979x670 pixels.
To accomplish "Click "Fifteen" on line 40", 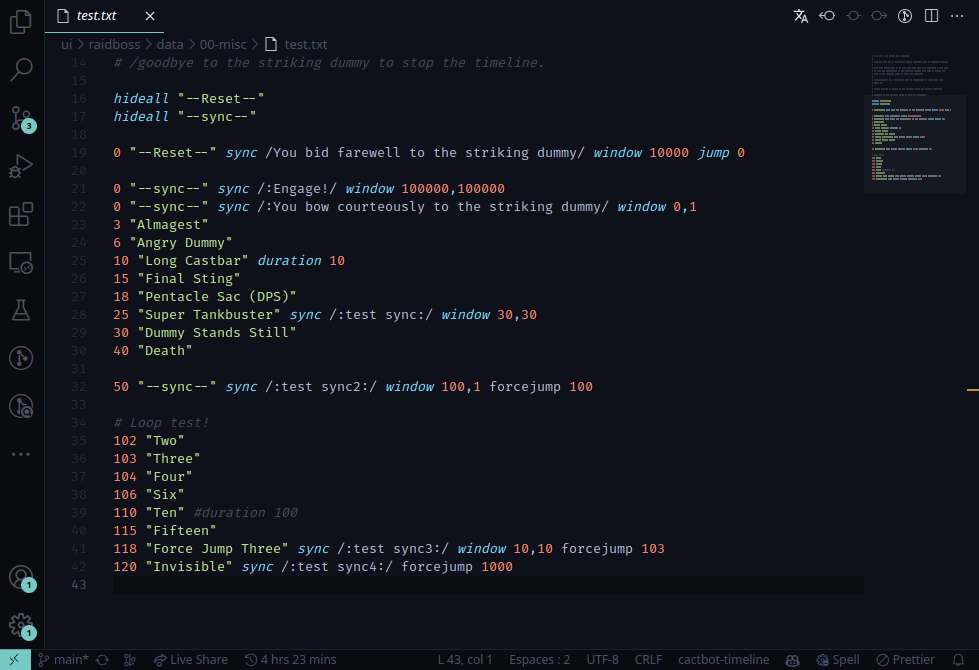I will [180, 531].
